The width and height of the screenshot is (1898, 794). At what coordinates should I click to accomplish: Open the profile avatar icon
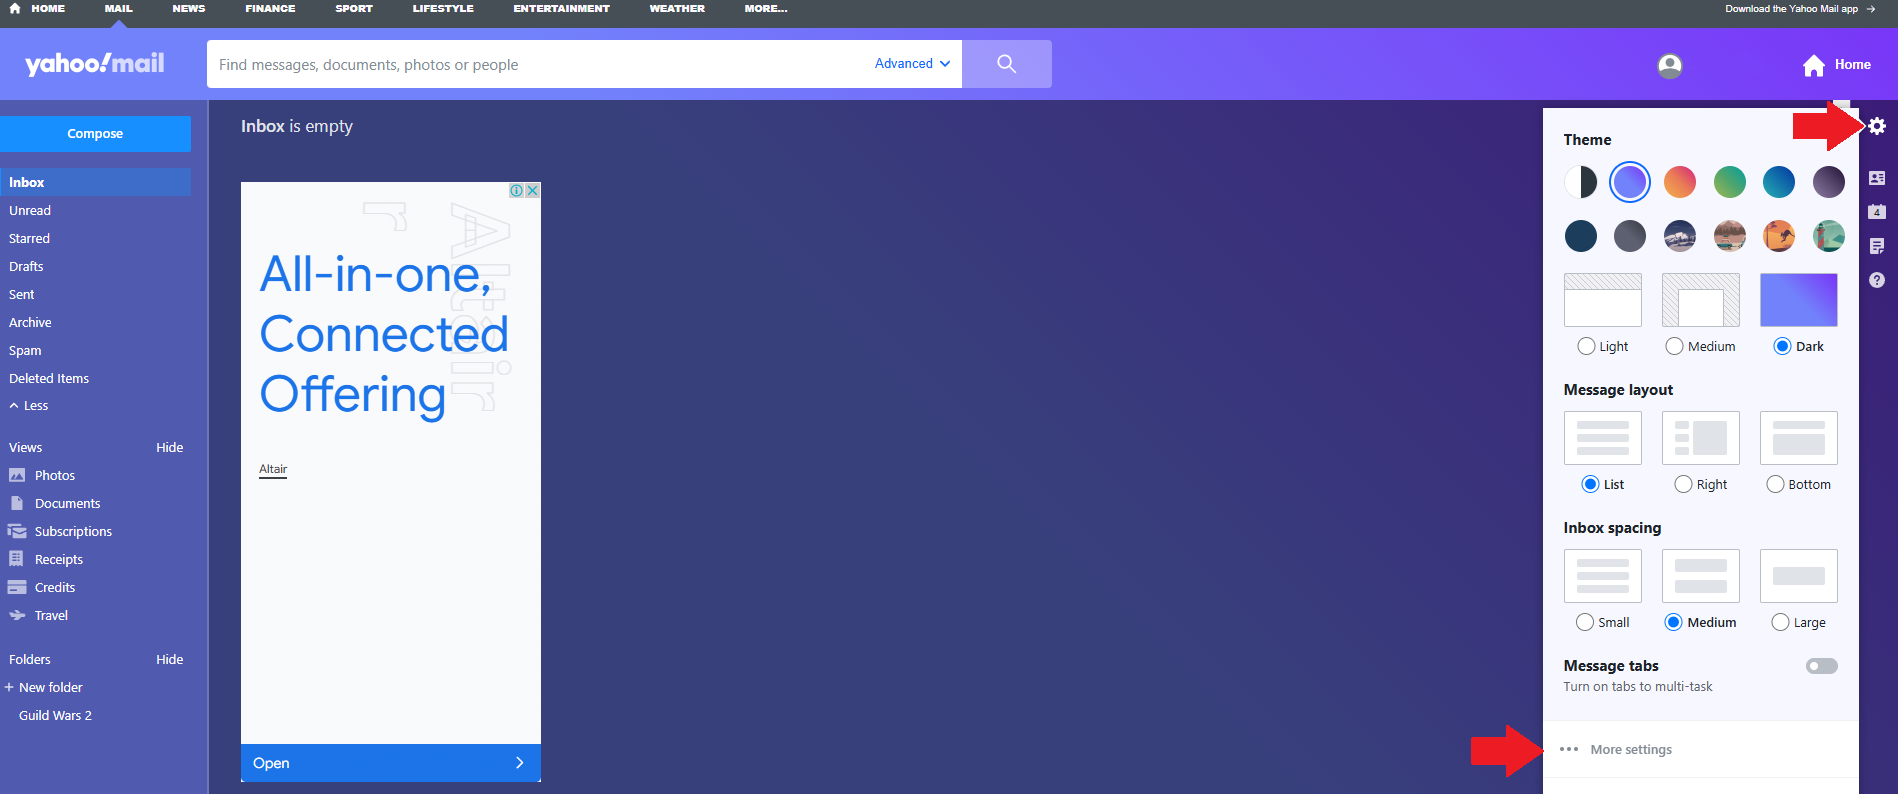point(1669,66)
